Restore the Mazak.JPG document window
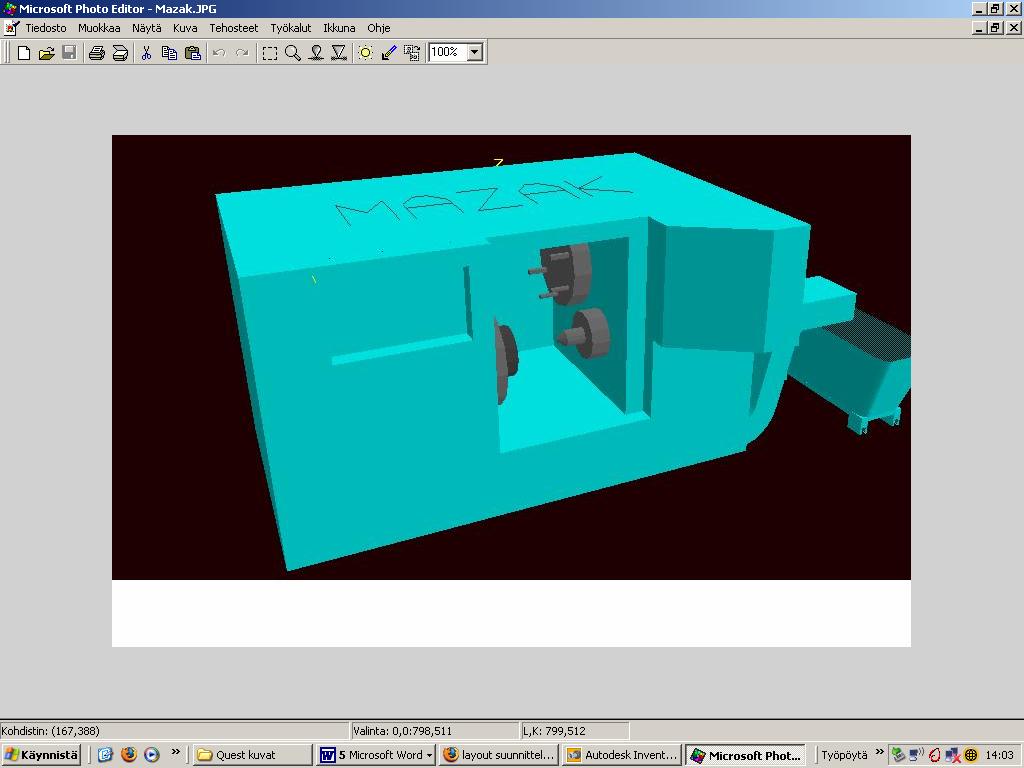The image size is (1024, 768). (995, 27)
